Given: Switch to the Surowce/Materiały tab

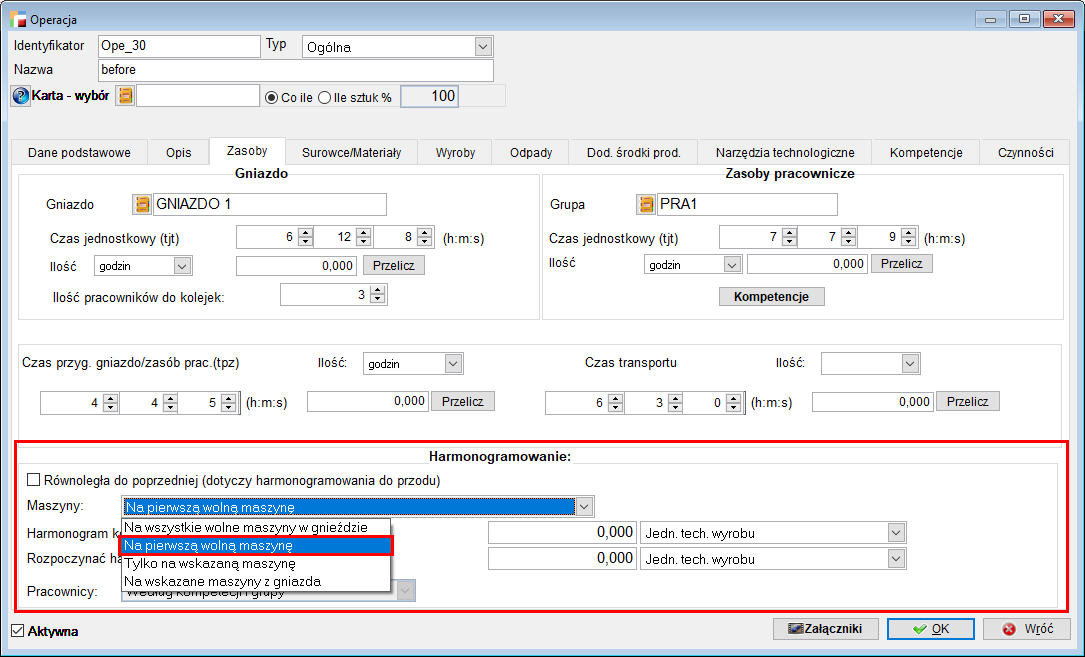Looking at the screenshot, I should coord(351,153).
